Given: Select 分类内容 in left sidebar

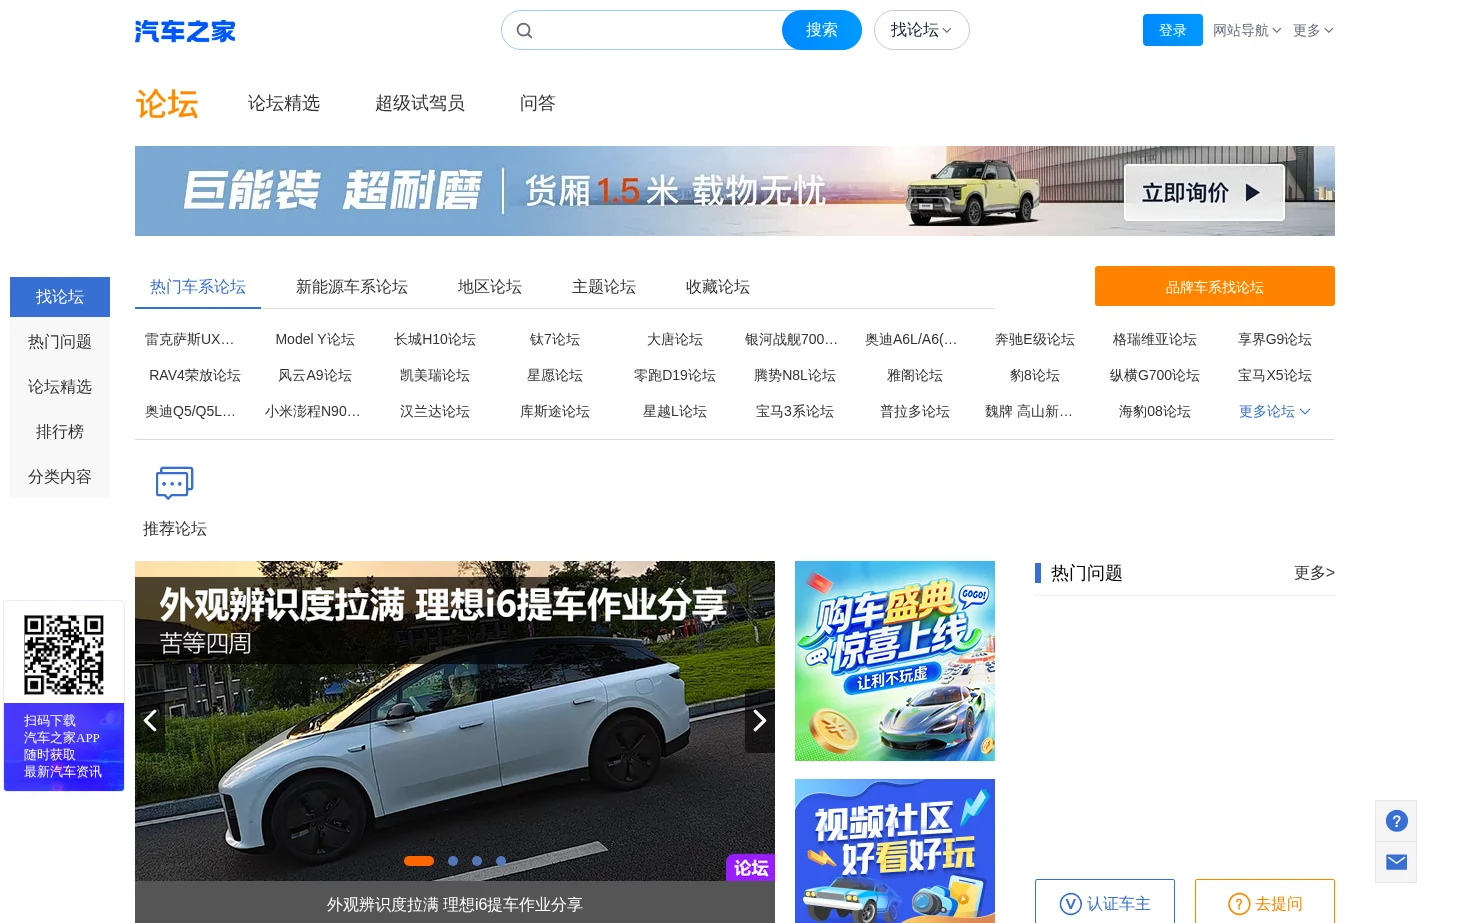Looking at the screenshot, I should tap(60, 477).
